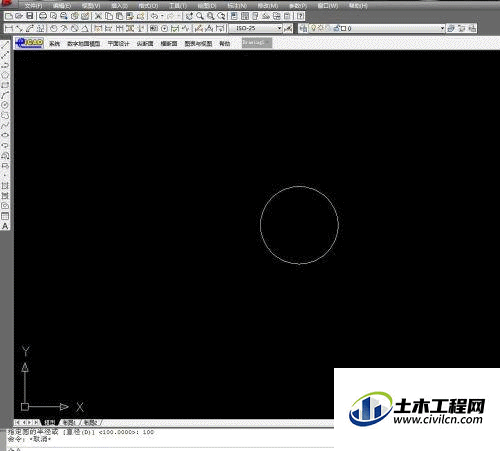Viewport: 500px width, 451px height.
Task: Open the Insert (插入) menu
Action: (119, 5)
